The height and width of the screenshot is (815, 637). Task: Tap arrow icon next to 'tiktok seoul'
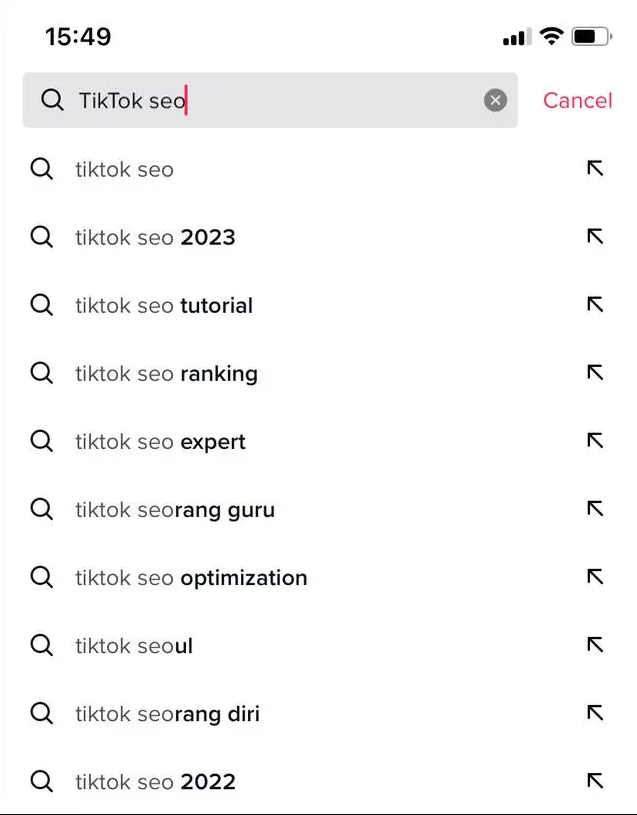(595, 645)
